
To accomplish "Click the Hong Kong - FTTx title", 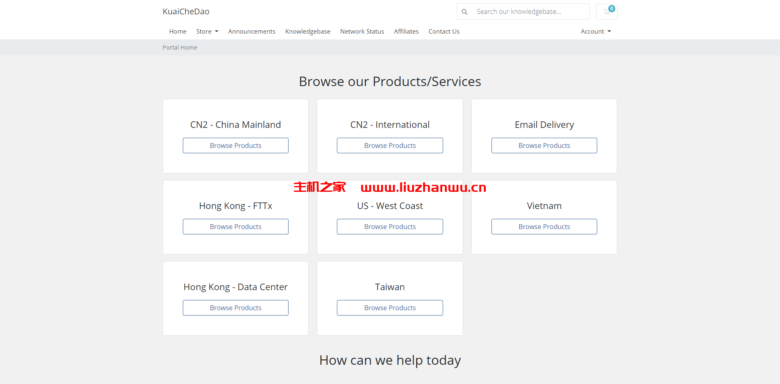I will click(x=235, y=206).
